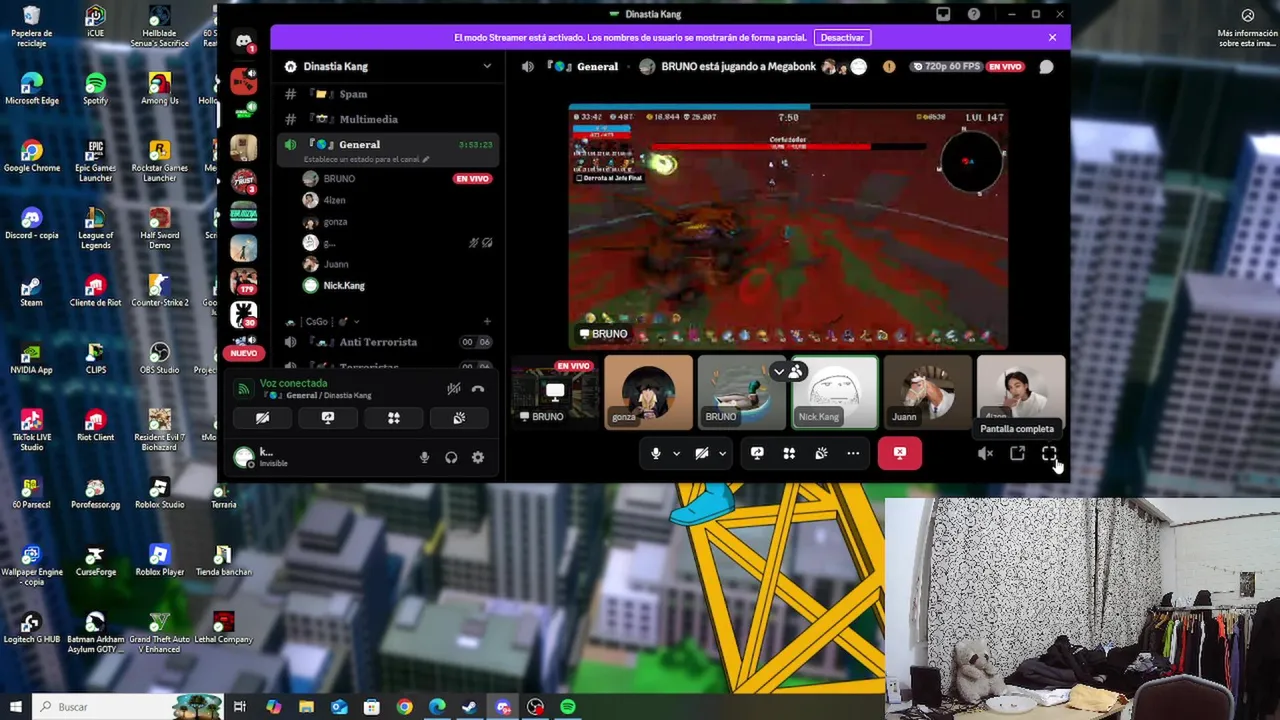Open the Windows Start button
The width and height of the screenshot is (1280, 720).
[15, 707]
